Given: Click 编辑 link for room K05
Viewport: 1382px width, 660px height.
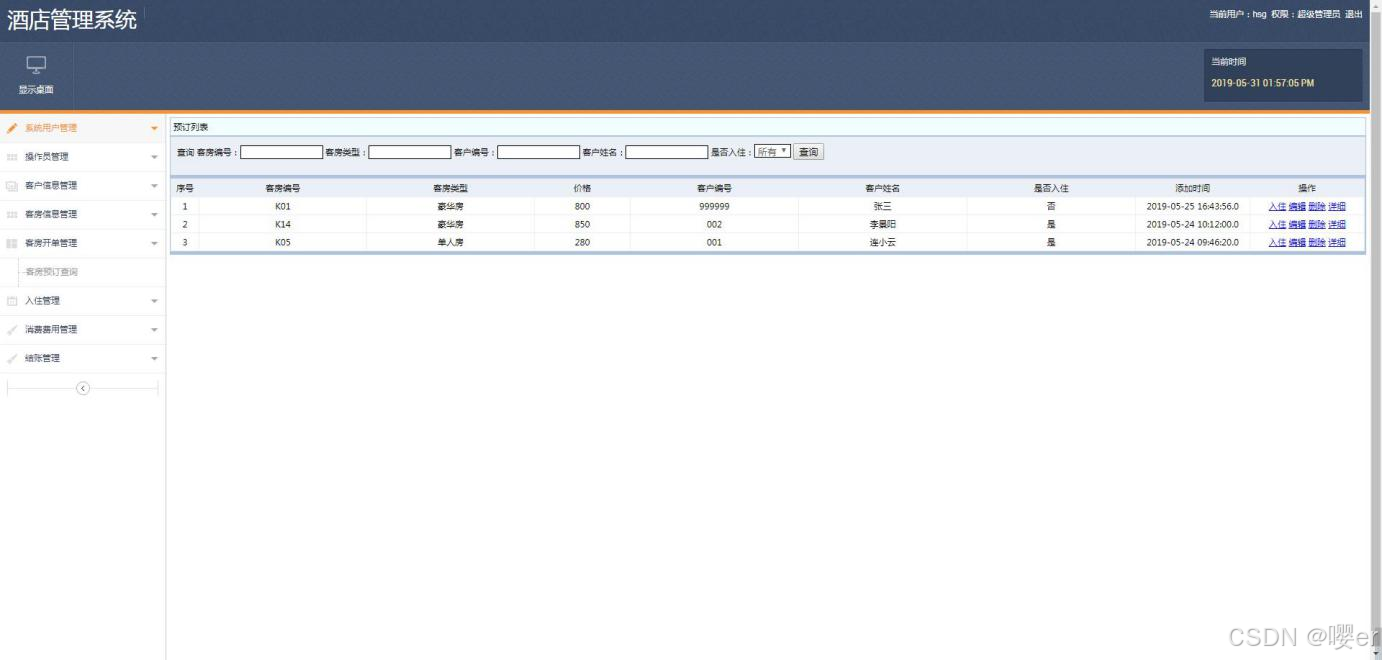Looking at the screenshot, I should (1297, 242).
